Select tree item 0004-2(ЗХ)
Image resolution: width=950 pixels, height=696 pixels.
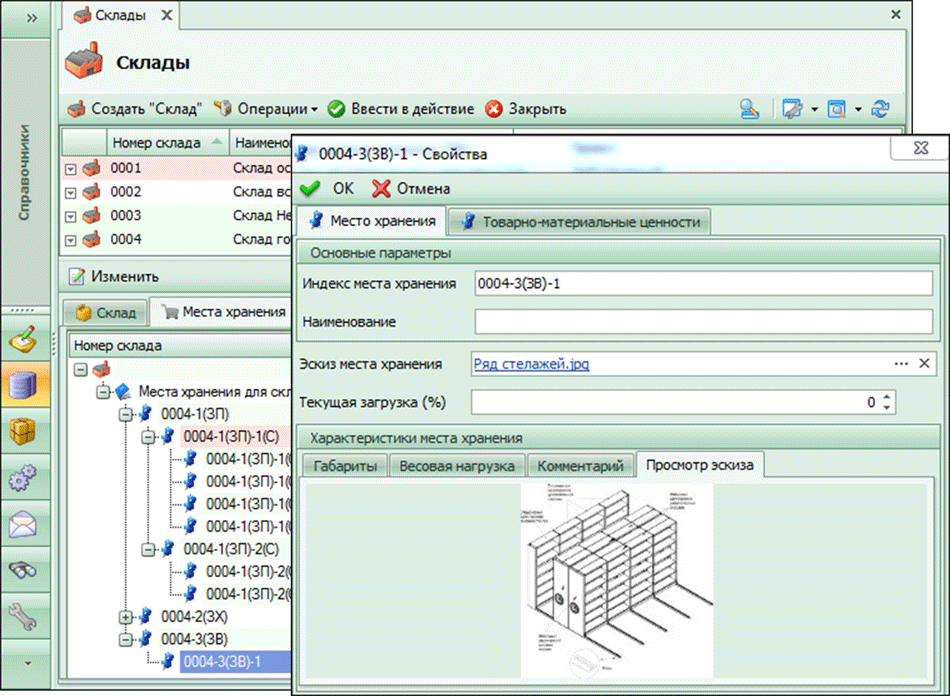pyautogui.click(x=194, y=617)
